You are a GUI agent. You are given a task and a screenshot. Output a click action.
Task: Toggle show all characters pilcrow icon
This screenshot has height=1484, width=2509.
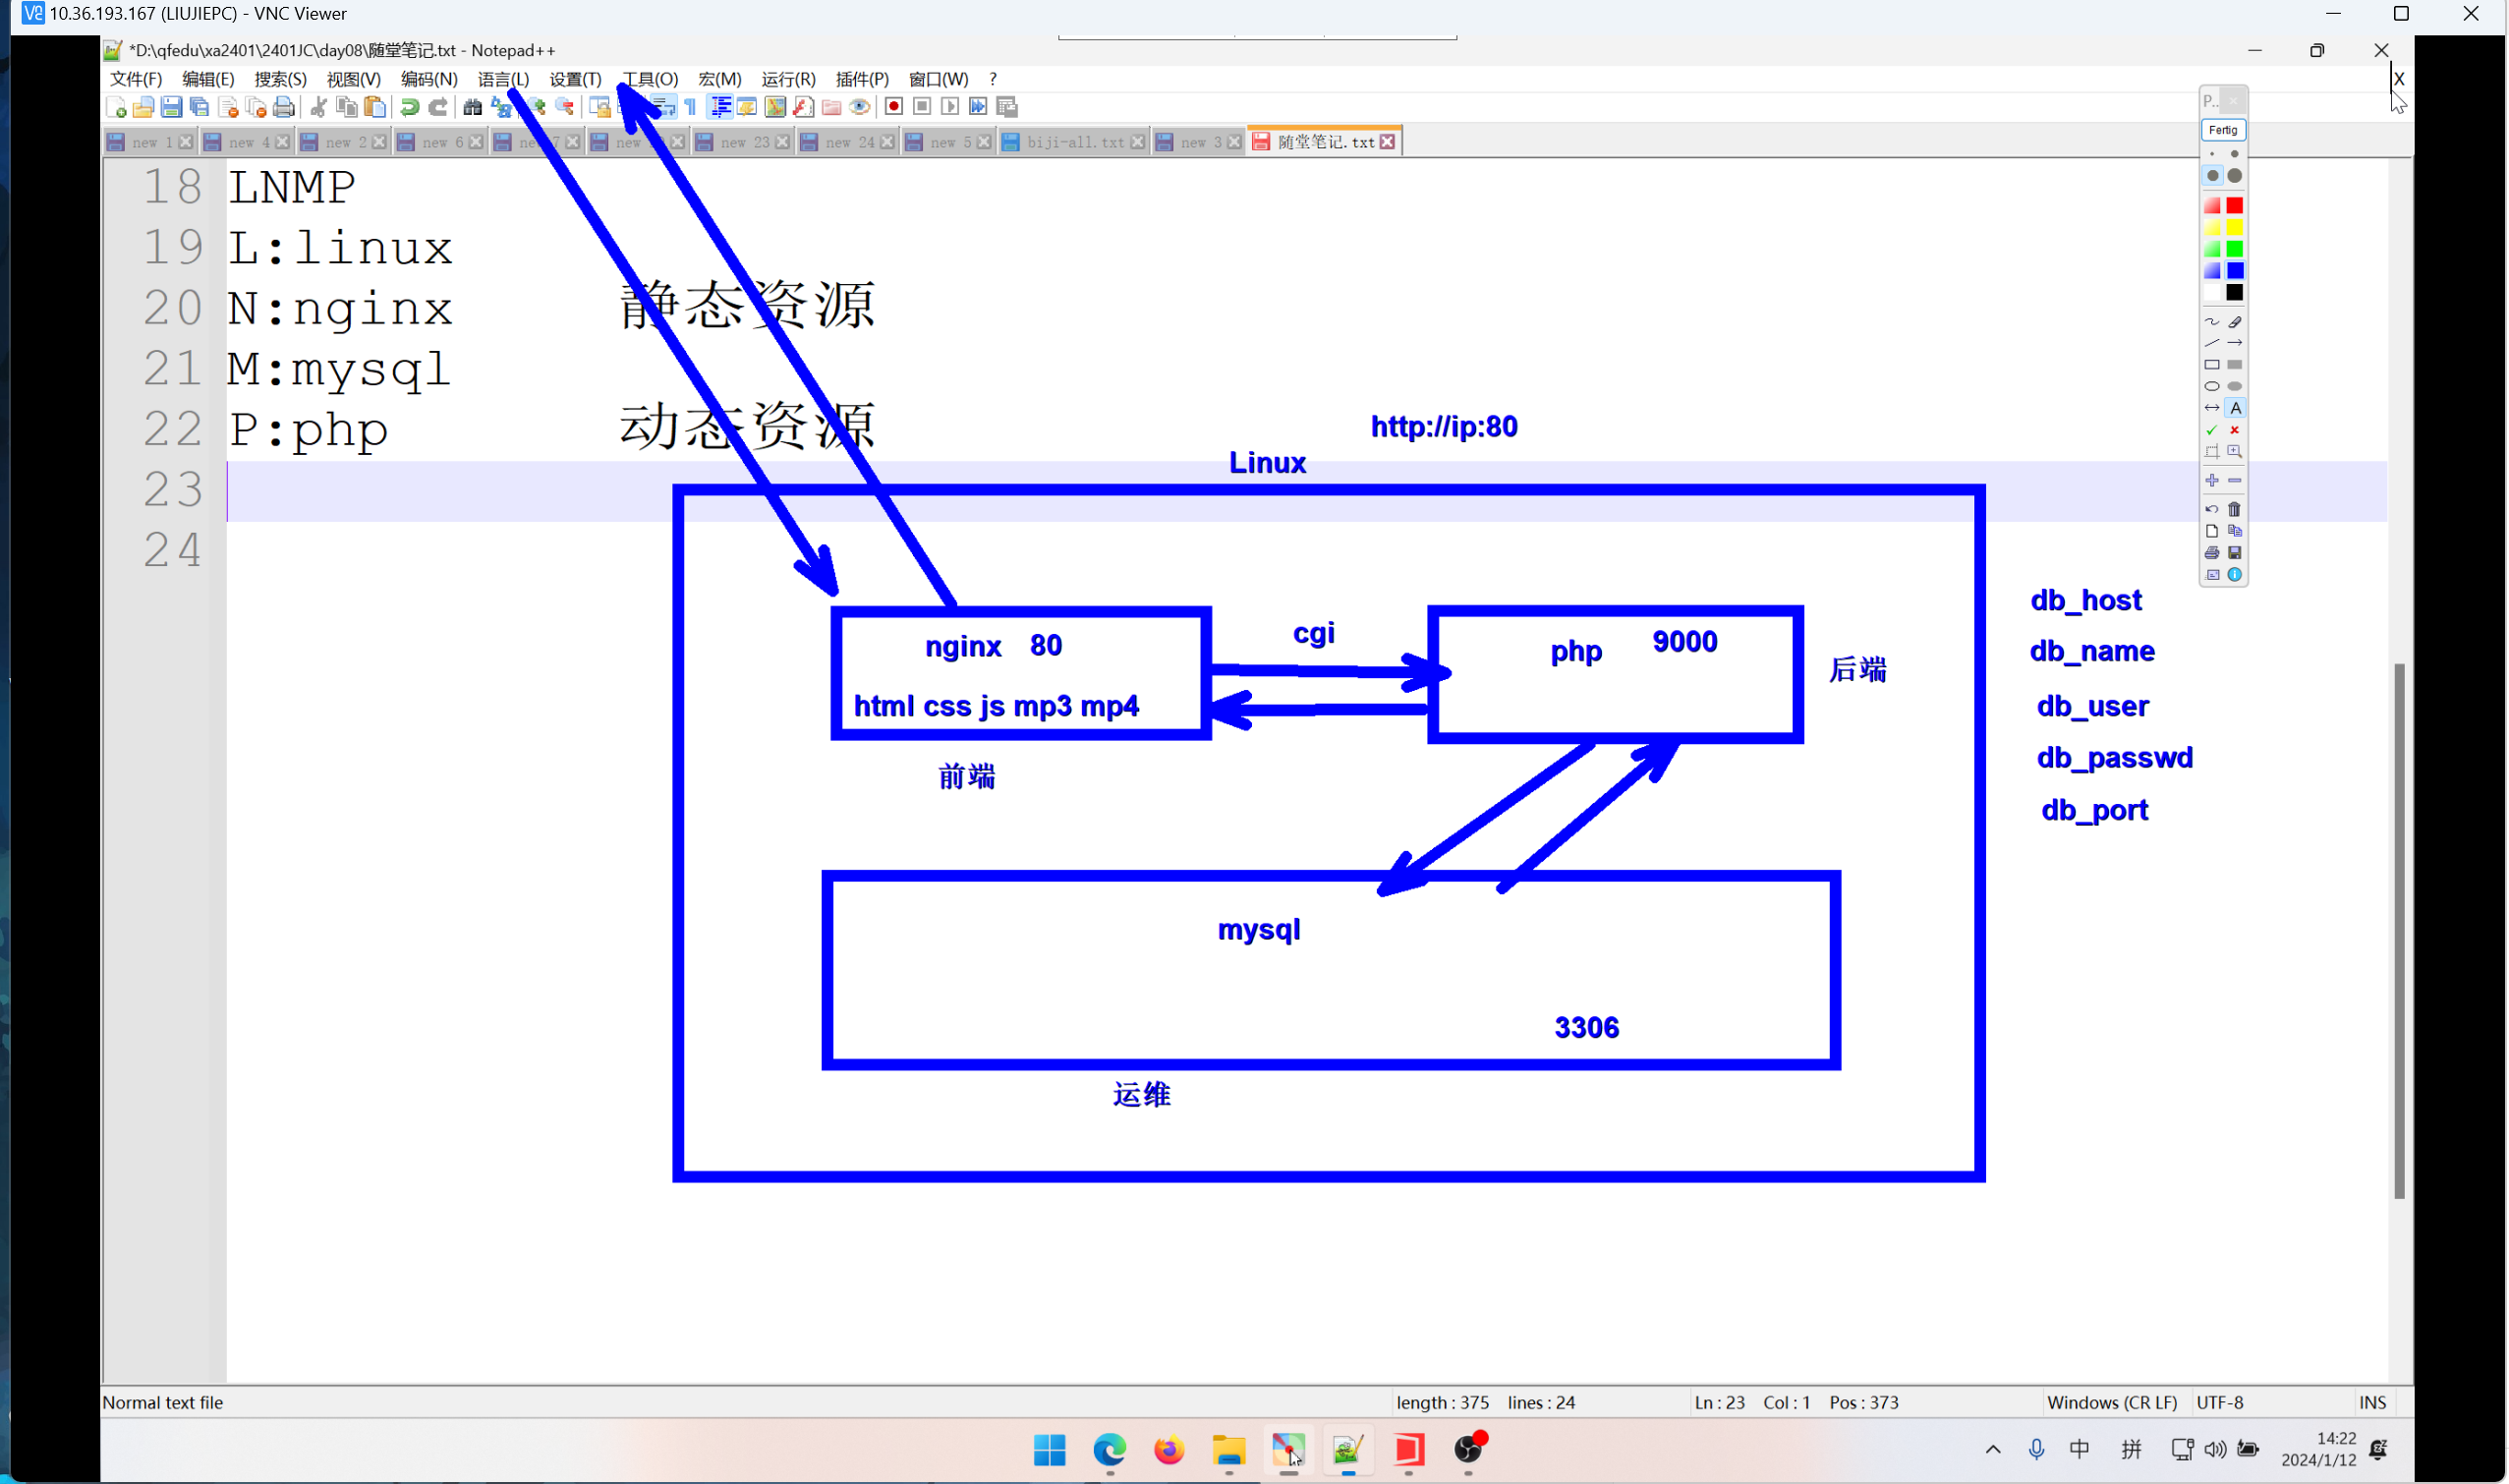tap(691, 107)
